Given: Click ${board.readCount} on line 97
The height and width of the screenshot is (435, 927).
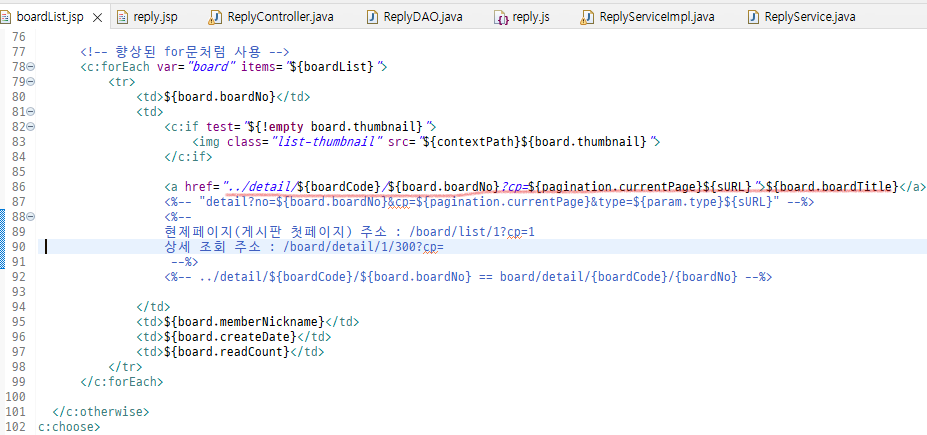Looking at the screenshot, I should [x=227, y=352].
